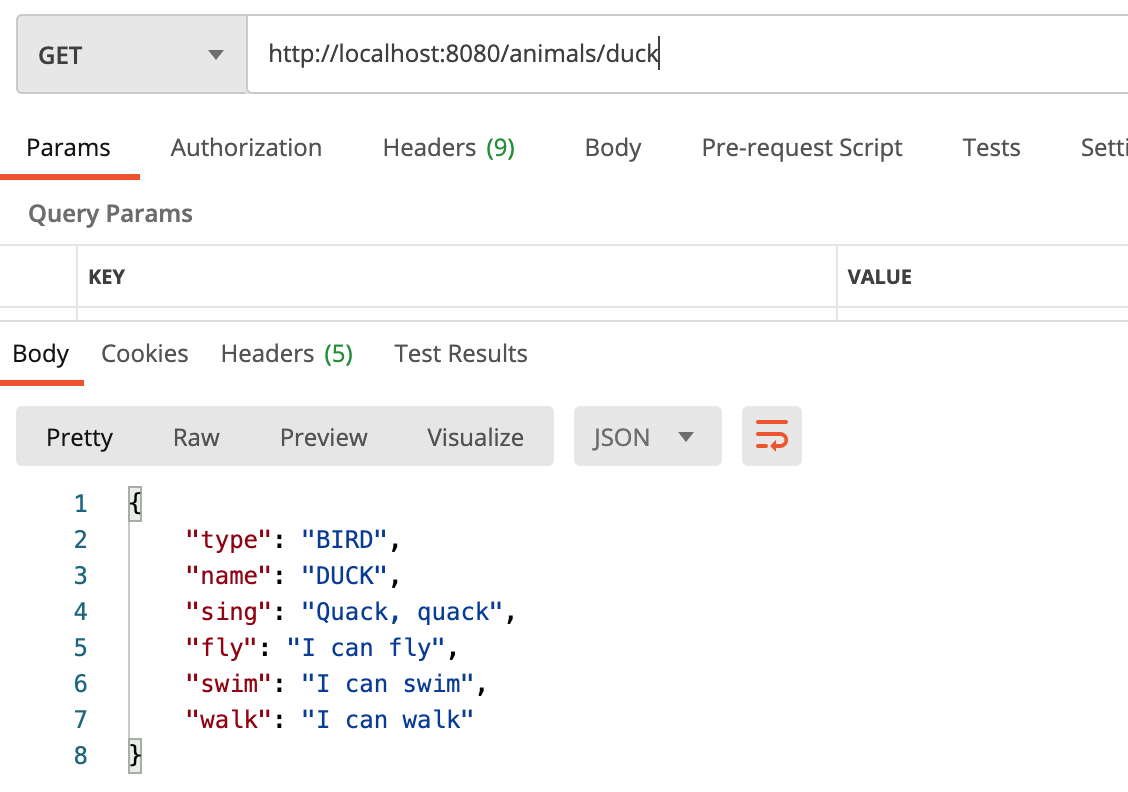Click line number 5 in the gutter
Image resolution: width=1128 pixels, height=792 pixels.
coord(81,647)
